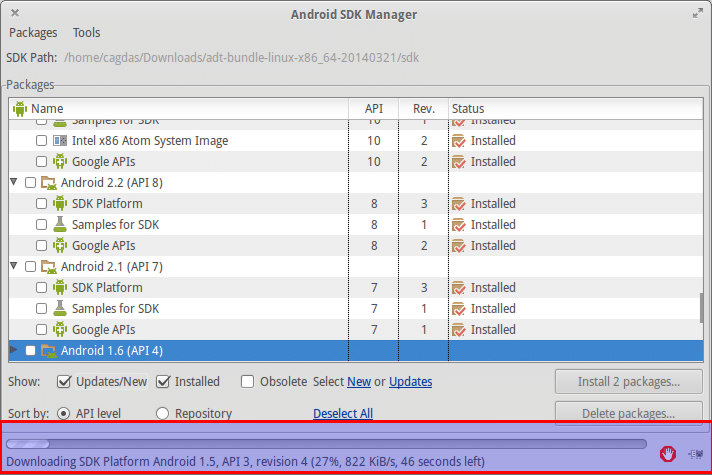Screen dimensions: 712x475
Task: Click SDK Platform icon for API 7
Action: pos(59,287)
